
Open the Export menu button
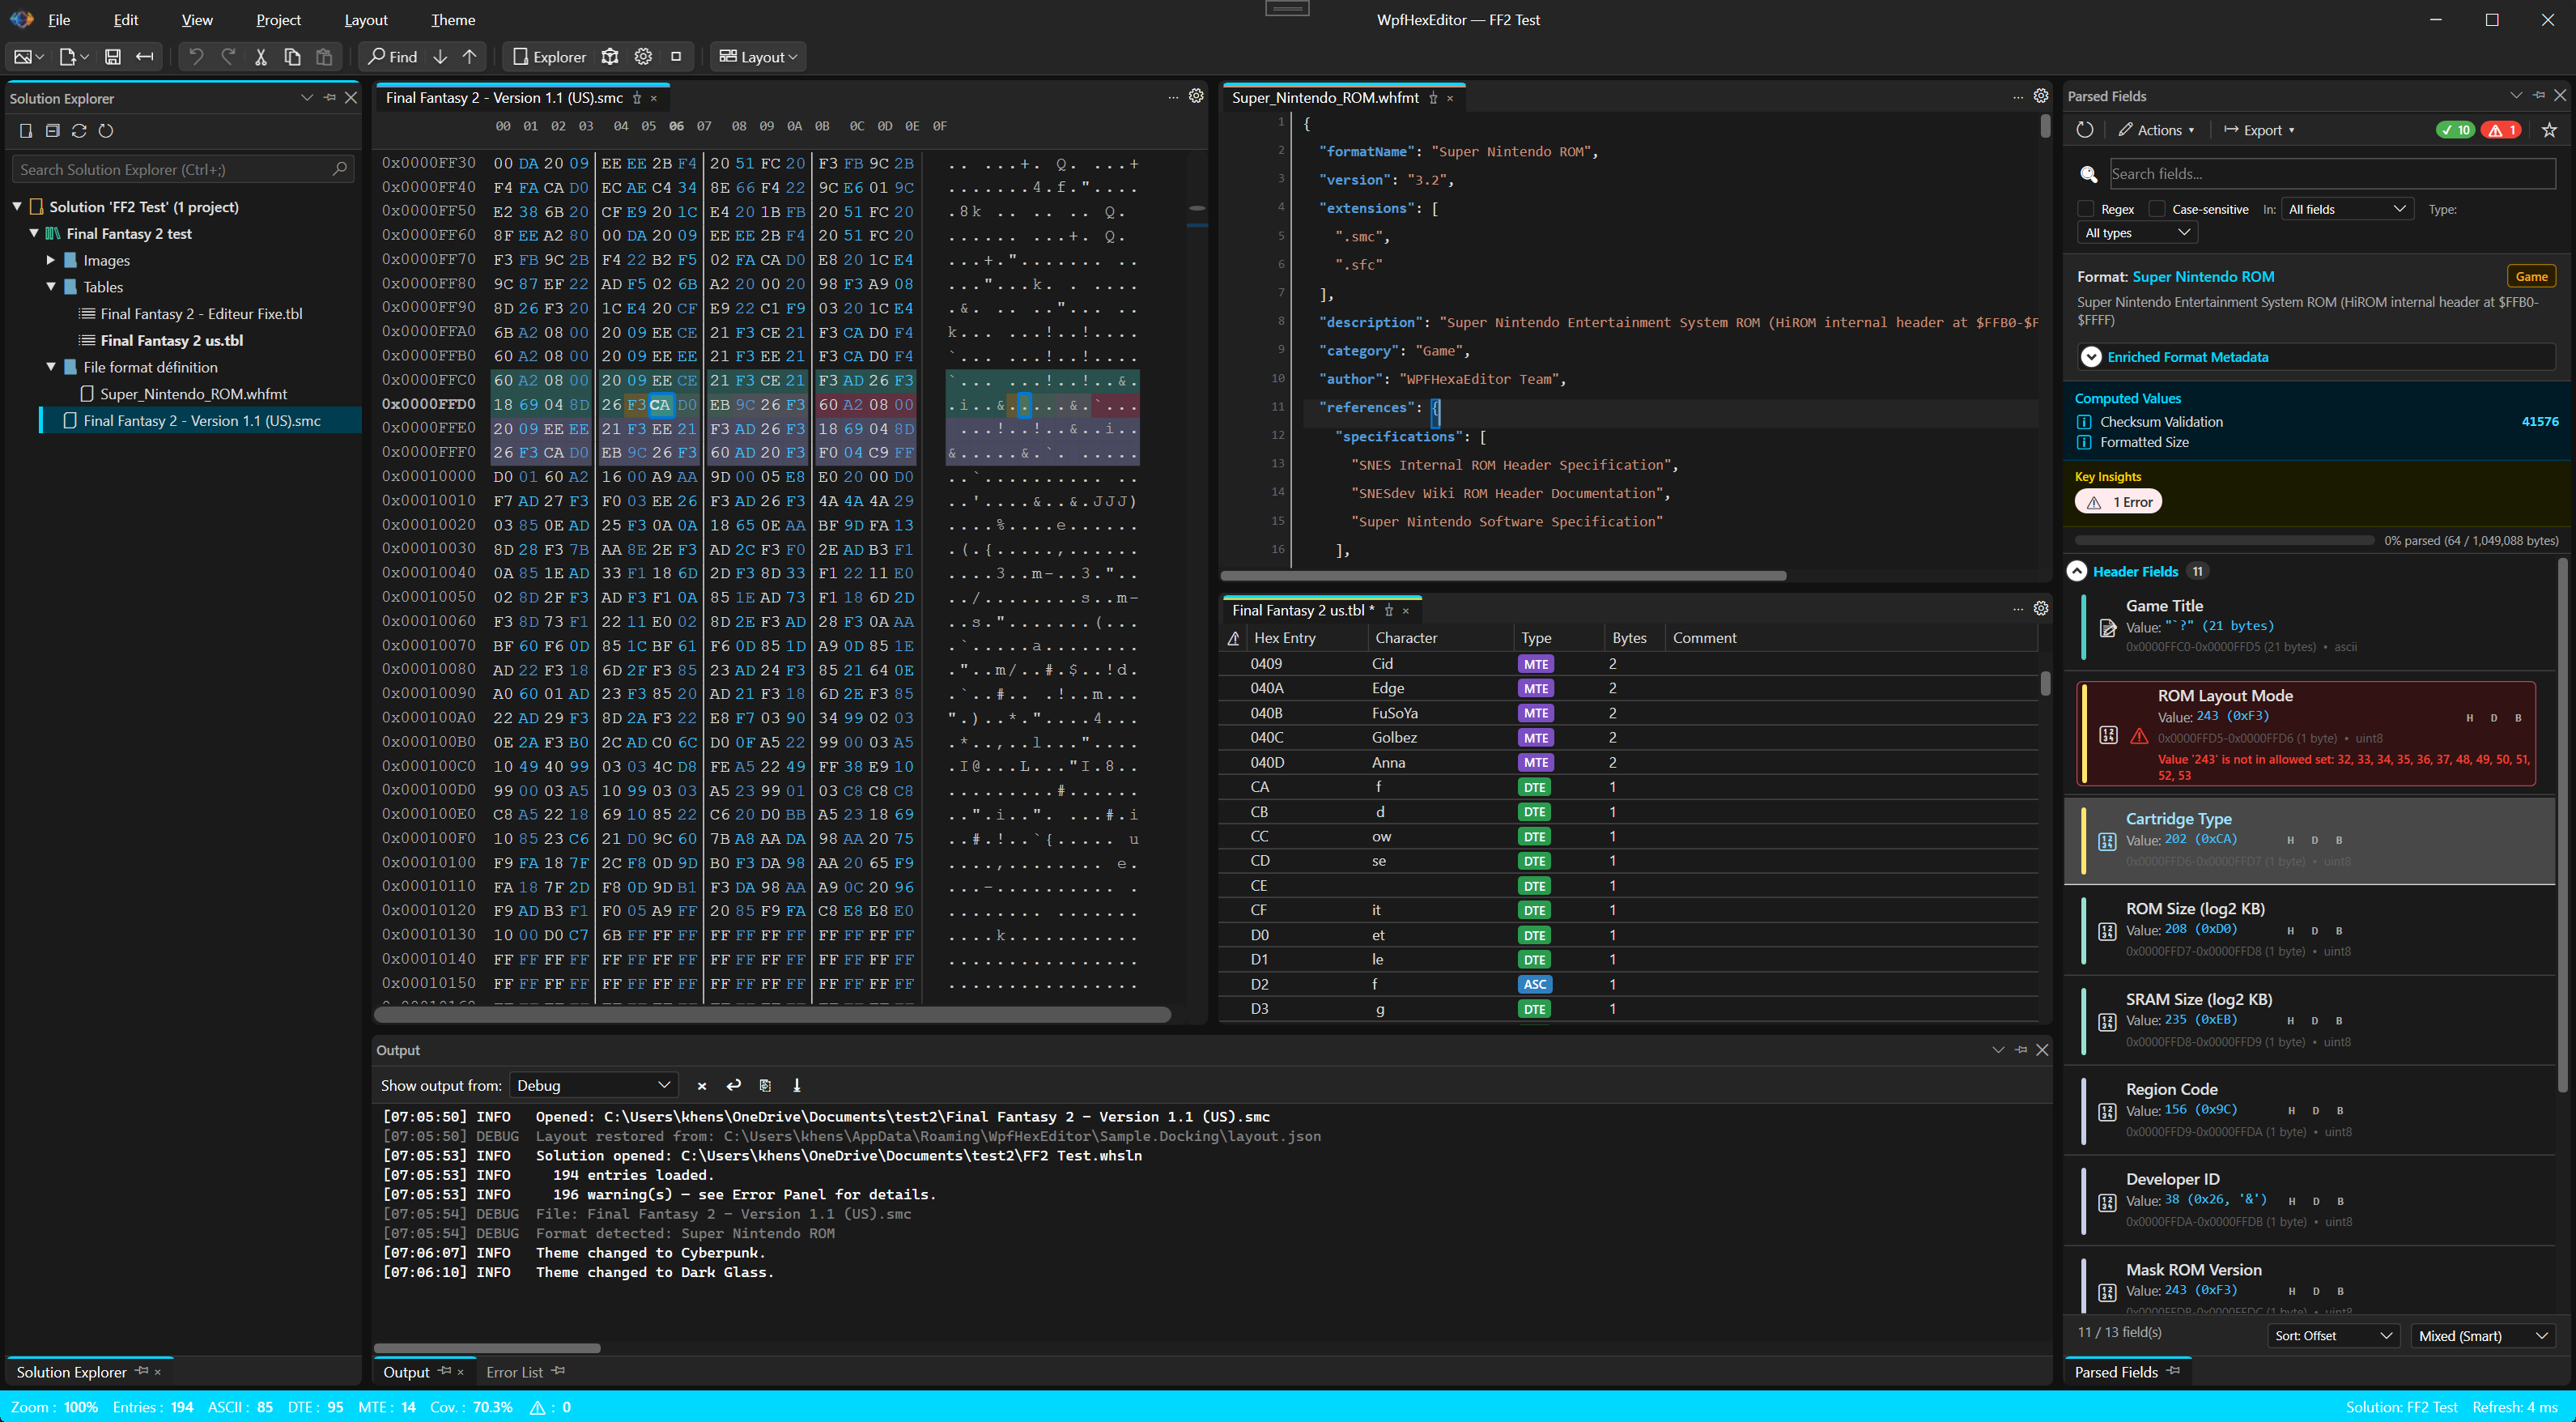[2259, 130]
